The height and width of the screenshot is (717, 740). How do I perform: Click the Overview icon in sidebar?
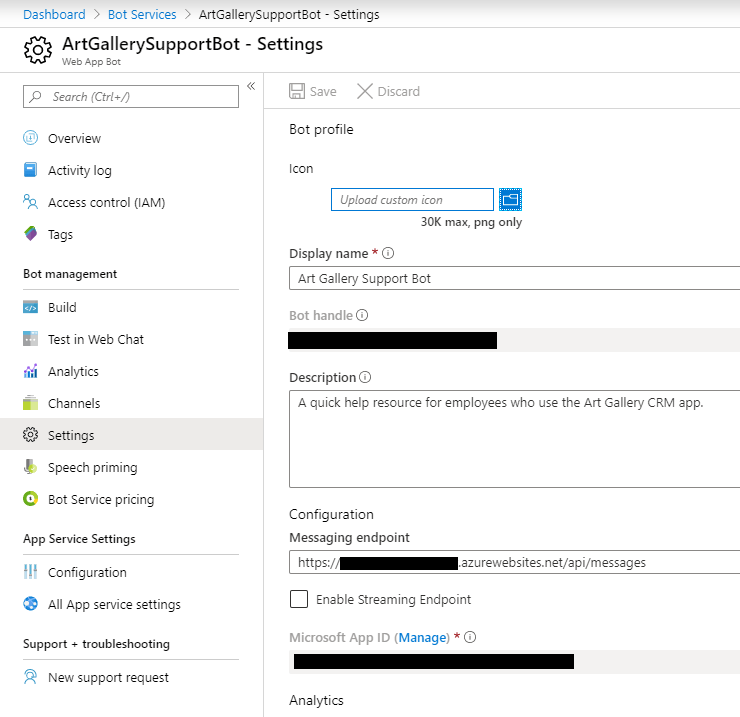point(31,138)
